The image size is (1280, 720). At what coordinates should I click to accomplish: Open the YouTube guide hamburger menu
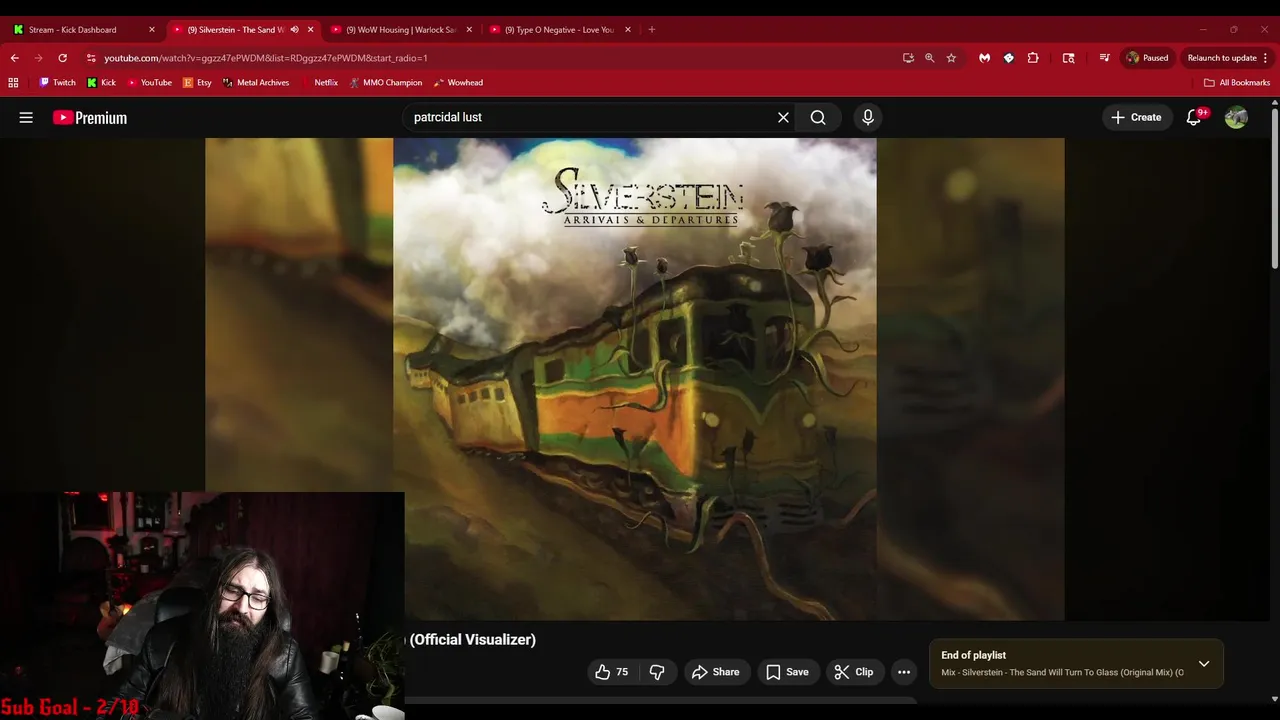[x=26, y=117]
